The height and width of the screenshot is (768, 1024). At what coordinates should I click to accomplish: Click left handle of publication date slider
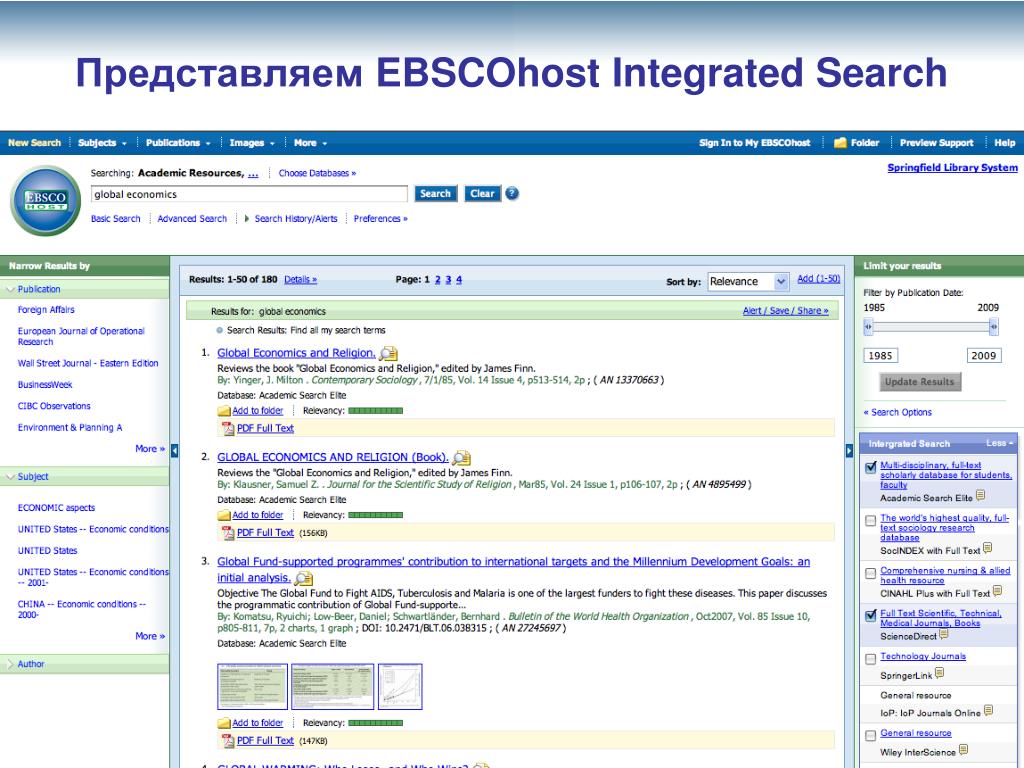point(868,326)
